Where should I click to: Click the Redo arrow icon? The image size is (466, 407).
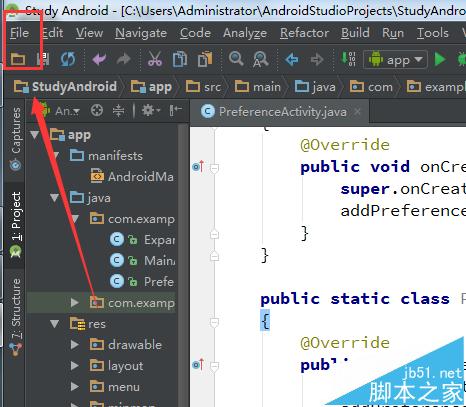click(124, 59)
